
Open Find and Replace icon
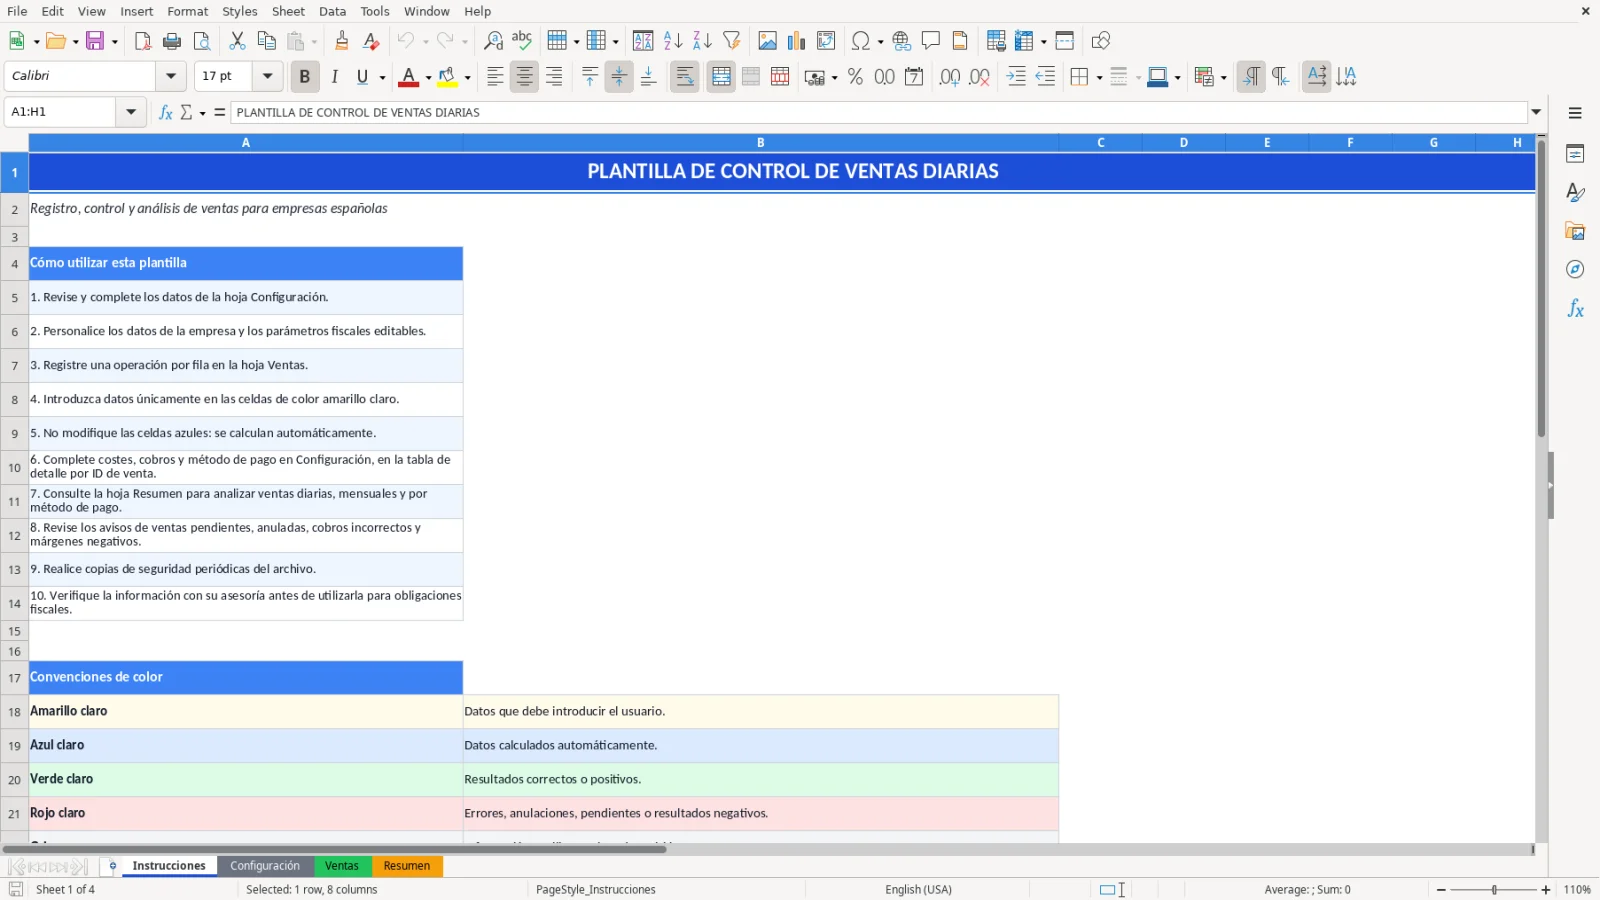(493, 41)
